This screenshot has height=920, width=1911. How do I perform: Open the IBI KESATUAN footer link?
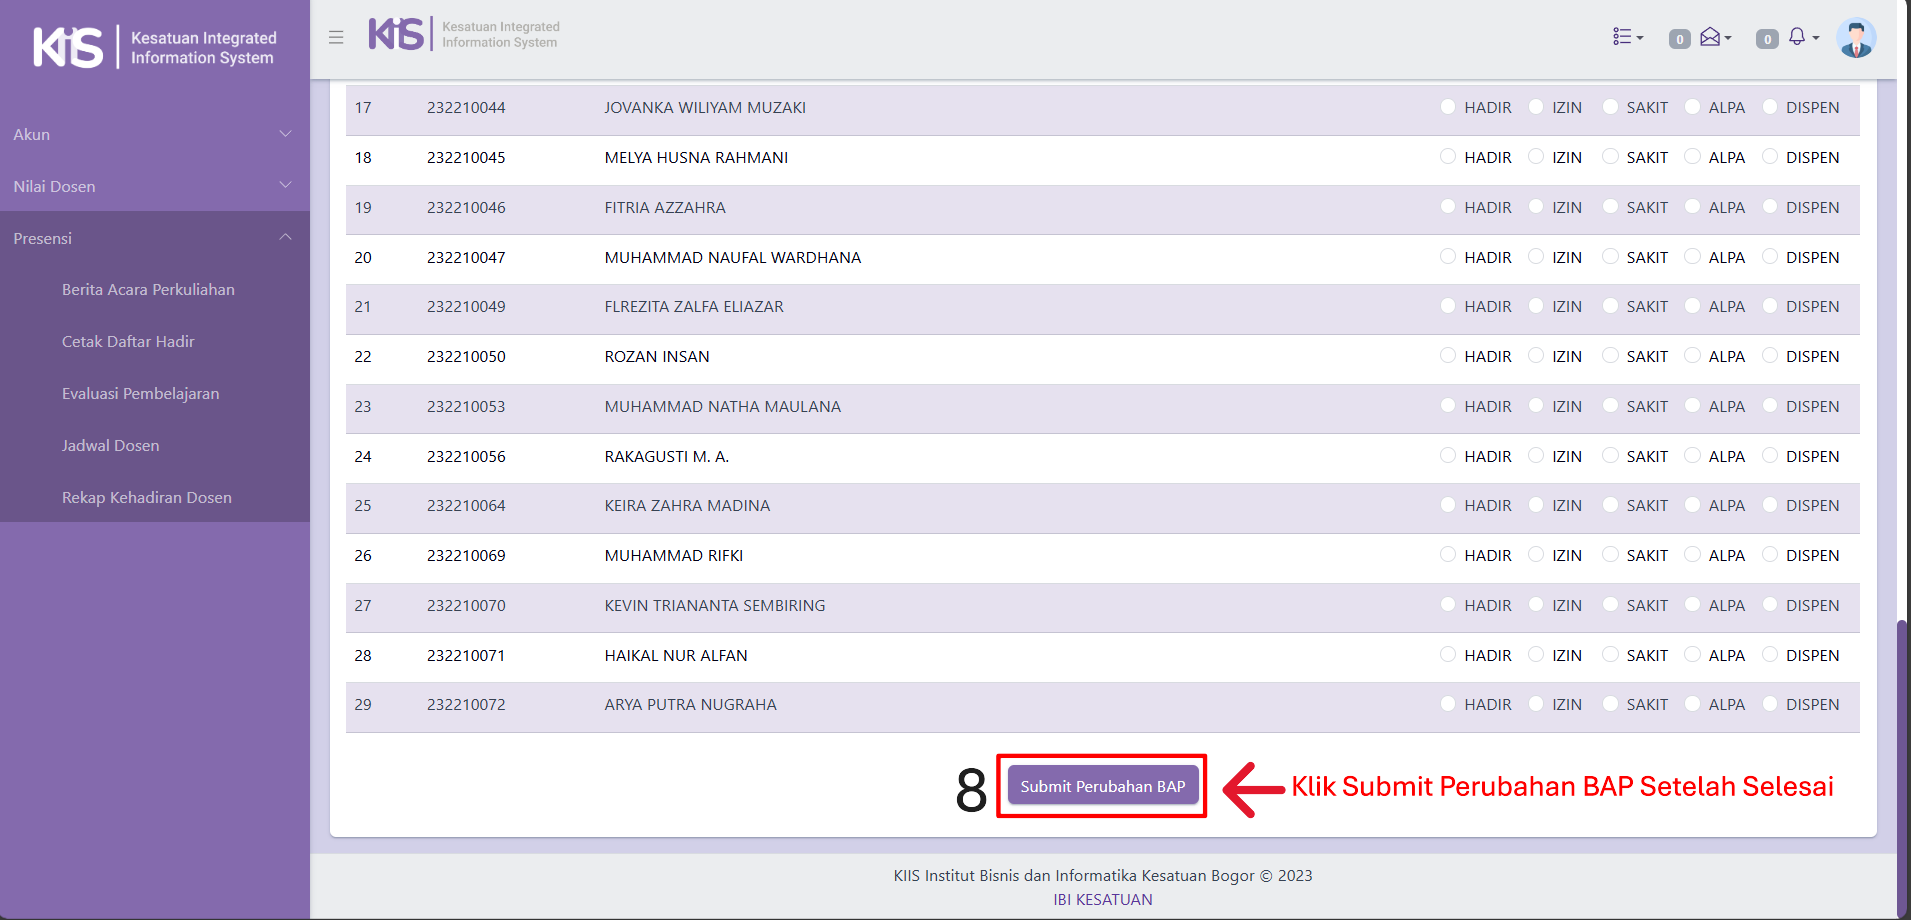1102,899
